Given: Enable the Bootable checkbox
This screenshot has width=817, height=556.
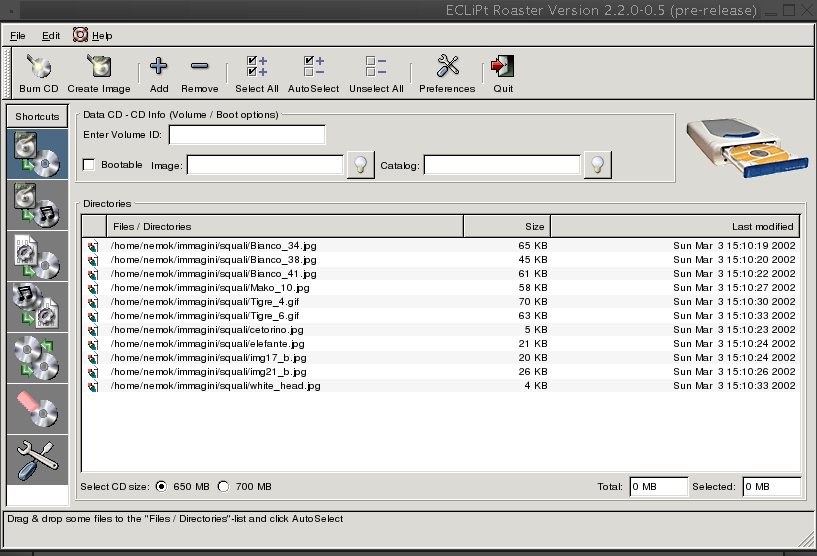Looking at the screenshot, I should coord(89,165).
